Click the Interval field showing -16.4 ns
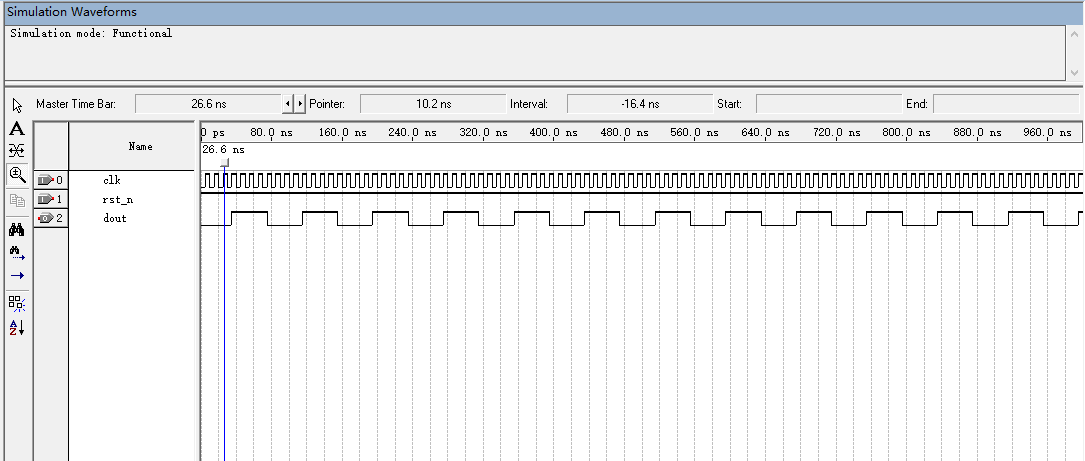 point(639,105)
